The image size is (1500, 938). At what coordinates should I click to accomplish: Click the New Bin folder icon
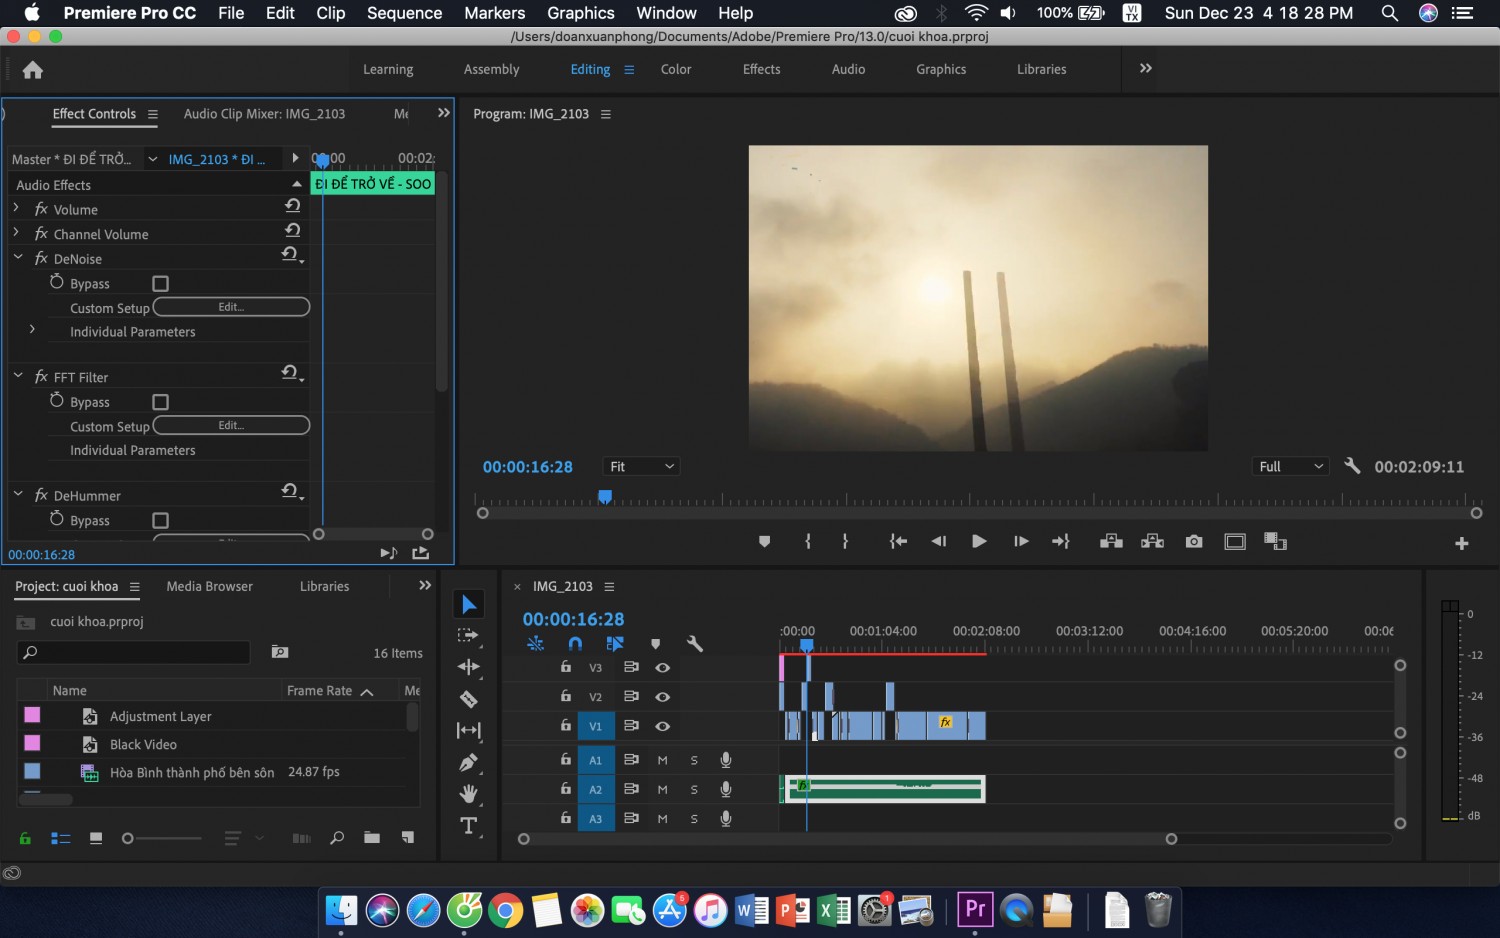point(372,838)
